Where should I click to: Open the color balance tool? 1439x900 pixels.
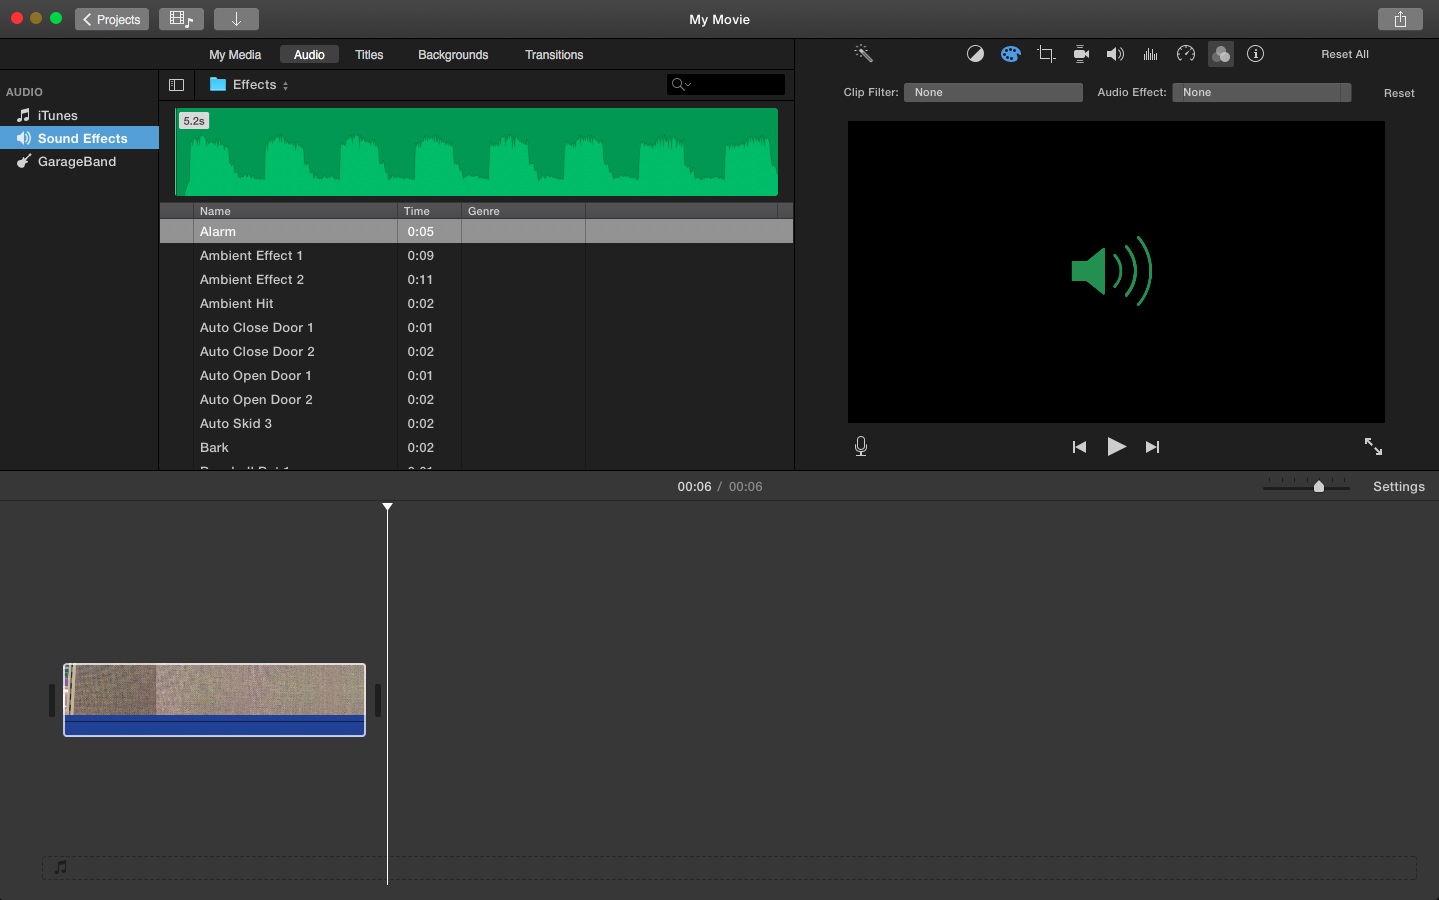[975, 54]
